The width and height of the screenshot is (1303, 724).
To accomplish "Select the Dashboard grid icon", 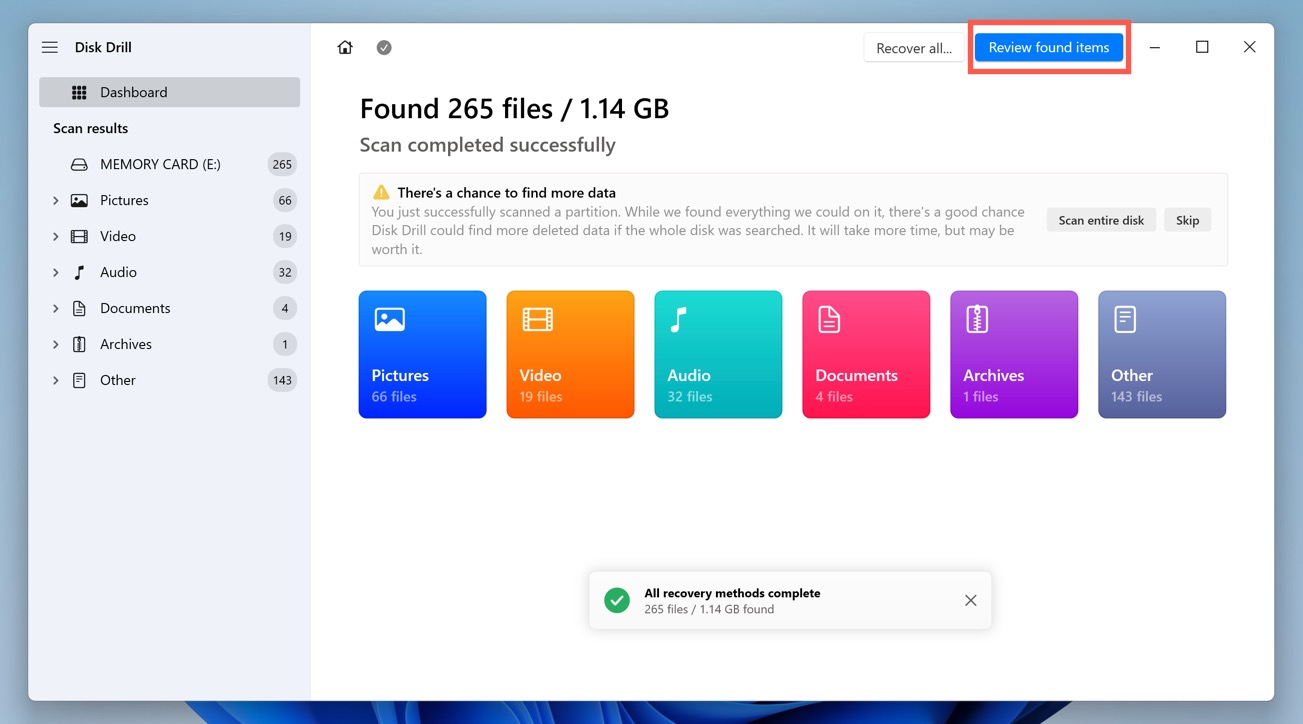I will coord(79,92).
